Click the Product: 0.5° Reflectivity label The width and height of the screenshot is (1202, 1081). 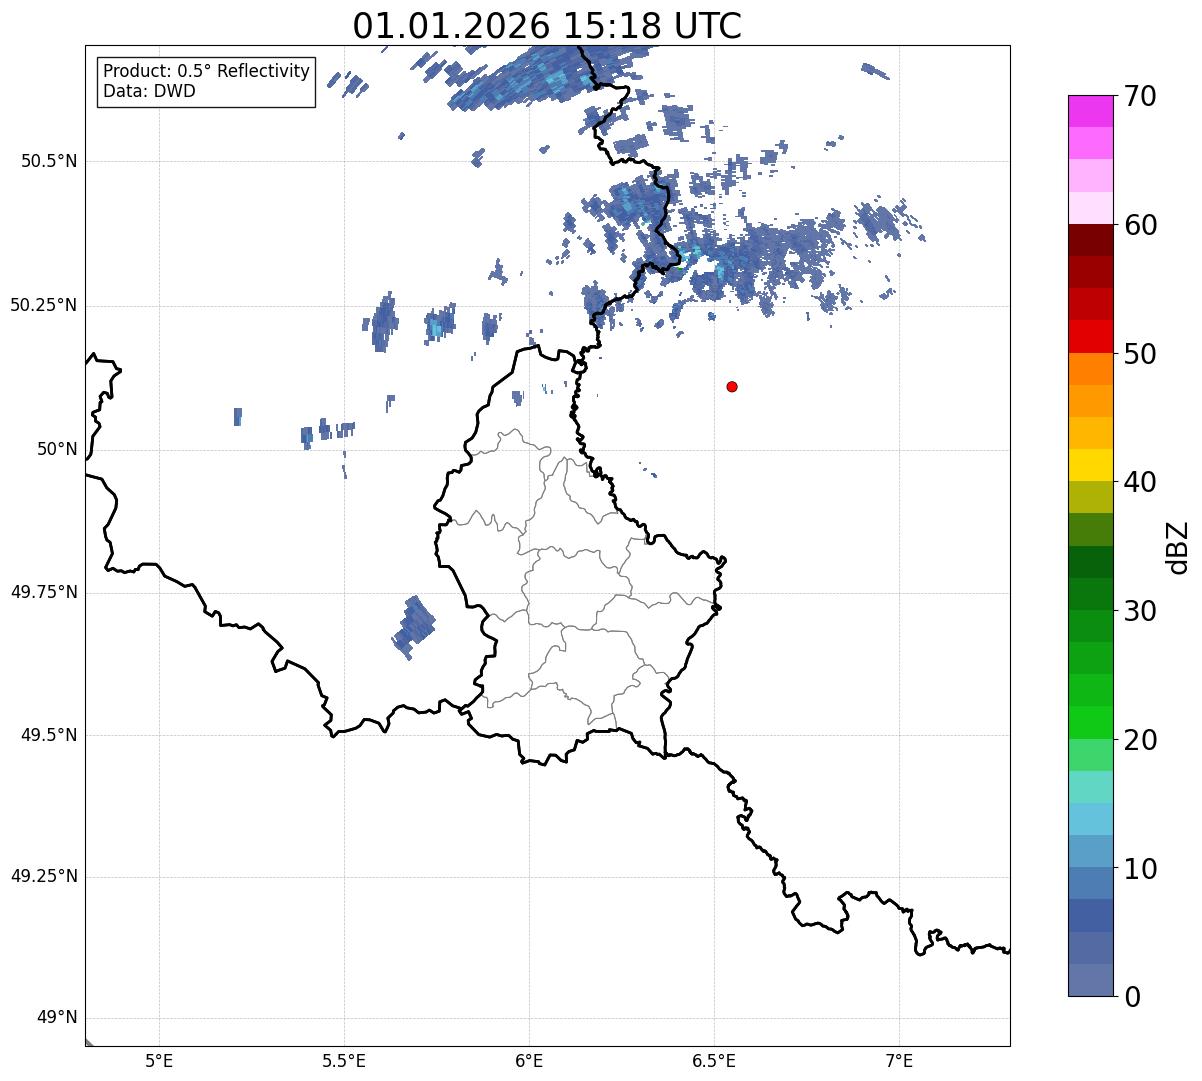(x=206, y=72)
